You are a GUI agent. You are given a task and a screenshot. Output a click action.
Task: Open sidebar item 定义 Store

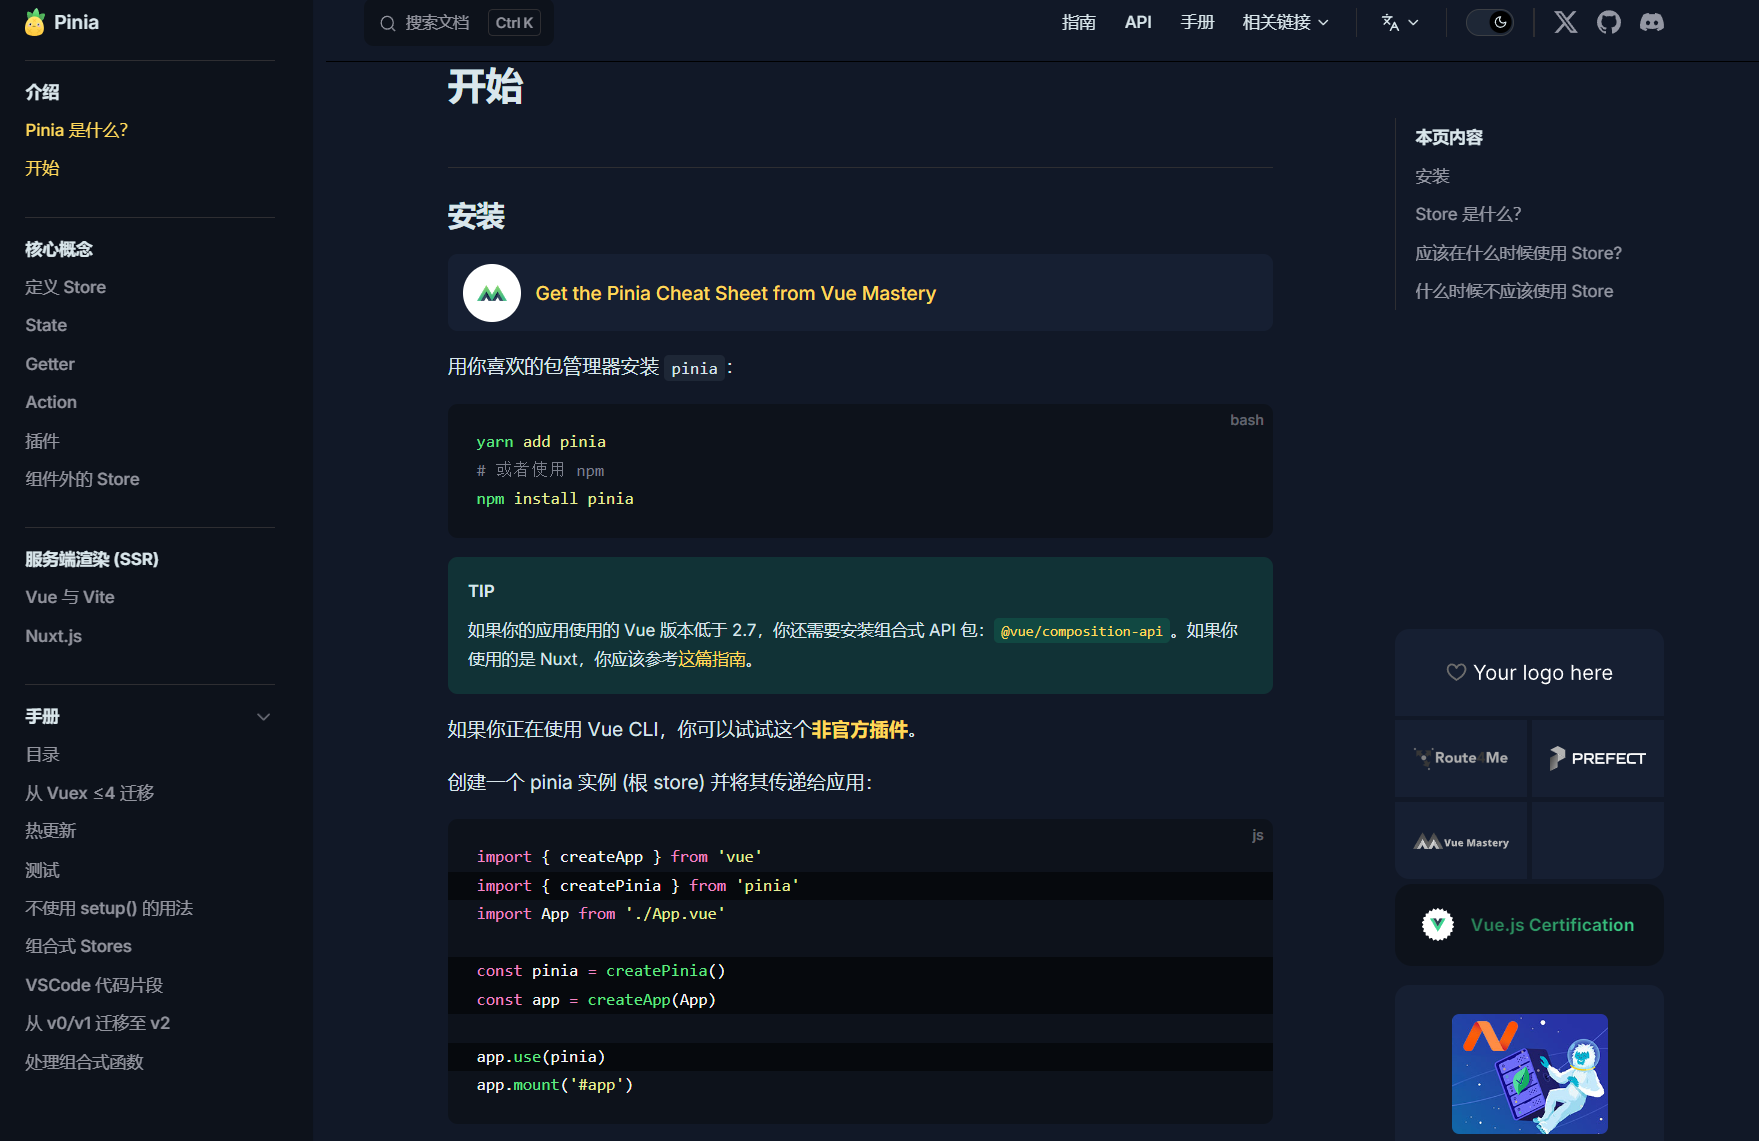[66, 287]
